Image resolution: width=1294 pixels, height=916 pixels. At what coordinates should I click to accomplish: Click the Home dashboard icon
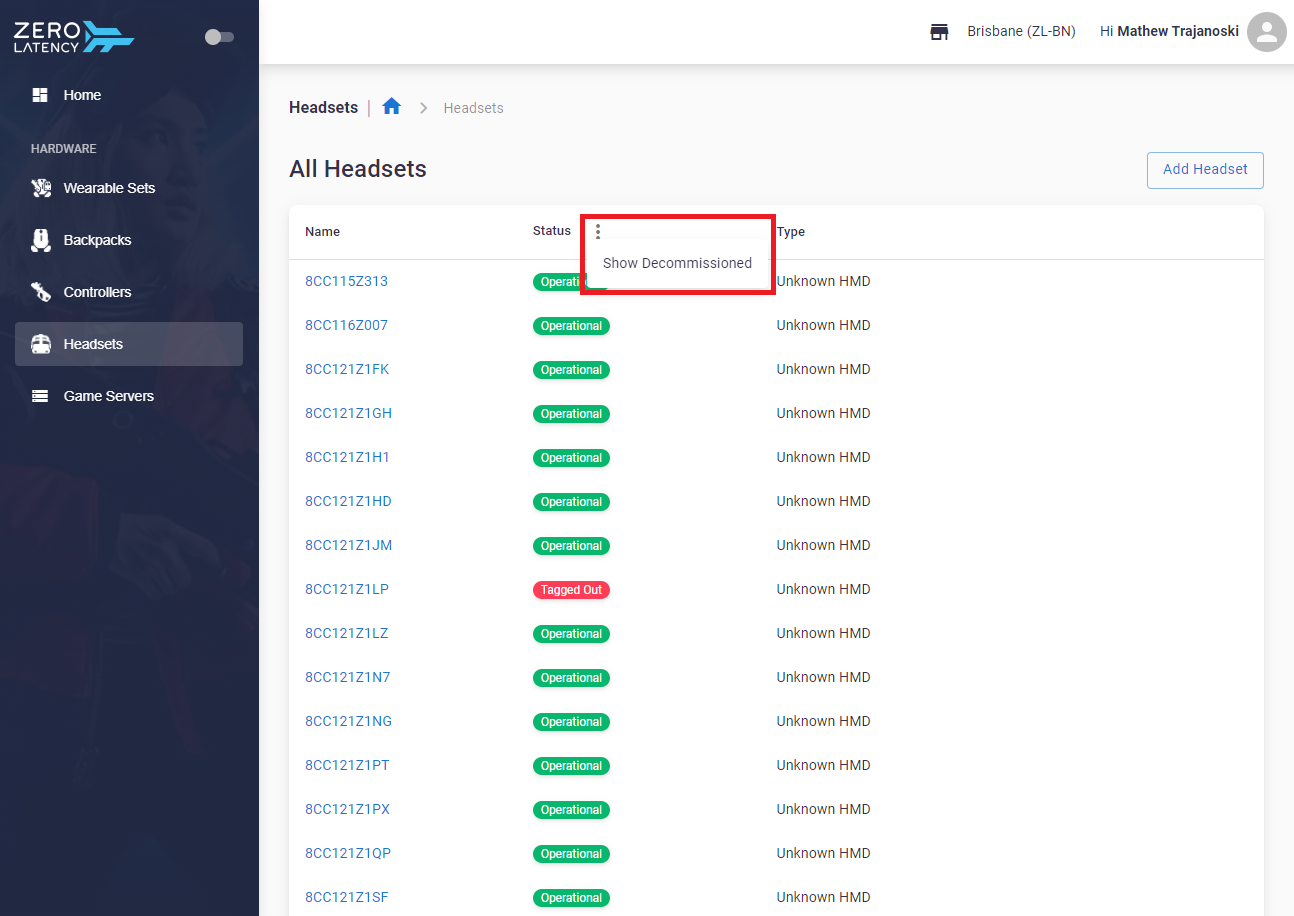40,95
